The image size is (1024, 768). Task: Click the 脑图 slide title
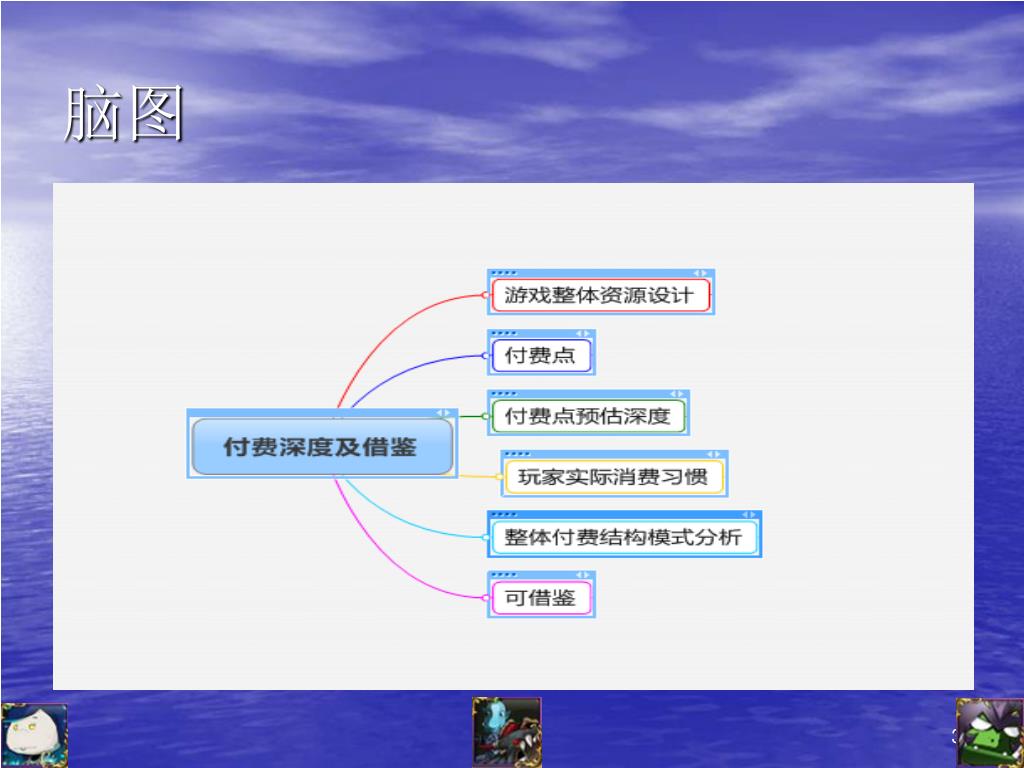[x=124, y=114]
